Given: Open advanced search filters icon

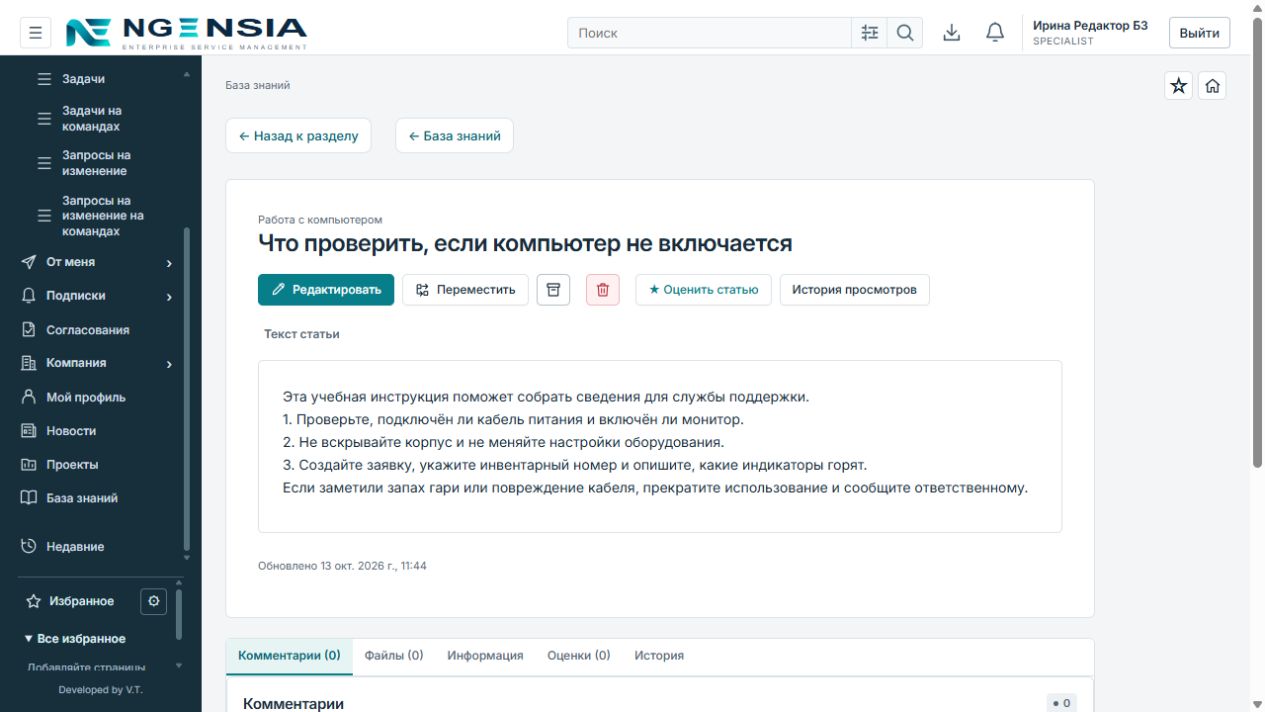Looking at the screenshot, I should (870, 33).
